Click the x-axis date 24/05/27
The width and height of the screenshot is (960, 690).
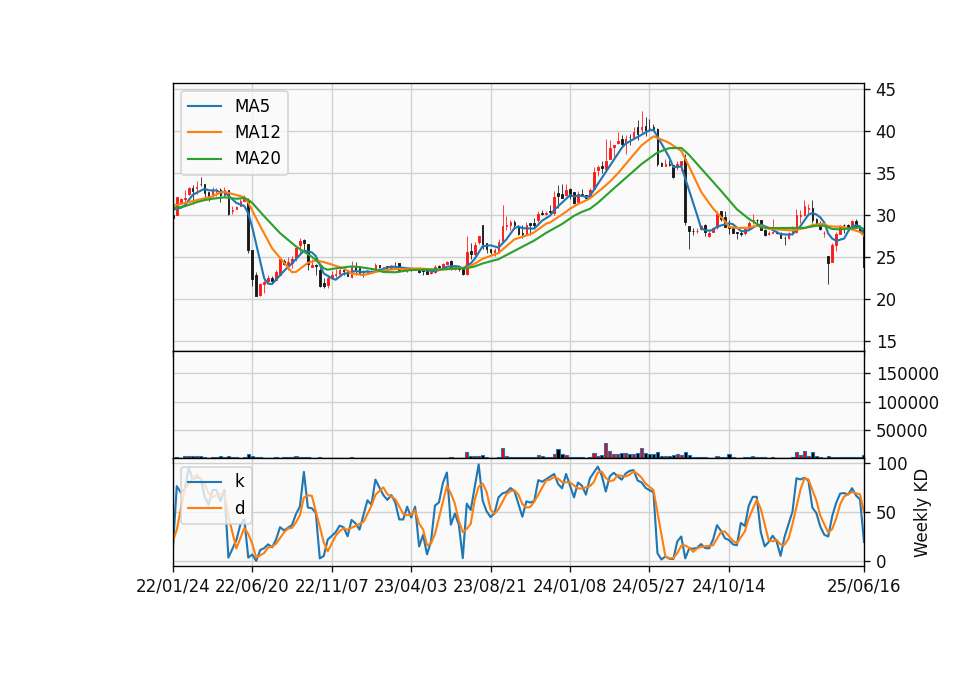pyautogui.click(x=649, y=586)
